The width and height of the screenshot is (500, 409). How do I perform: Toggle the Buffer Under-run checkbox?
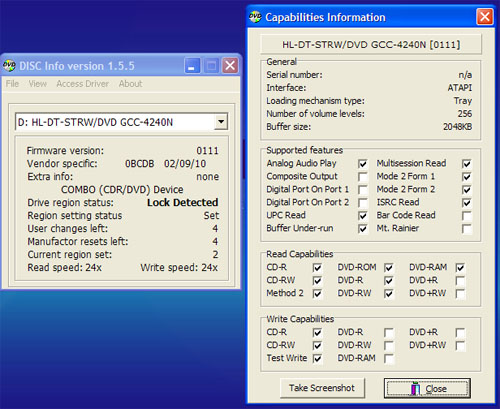[363, 229]
